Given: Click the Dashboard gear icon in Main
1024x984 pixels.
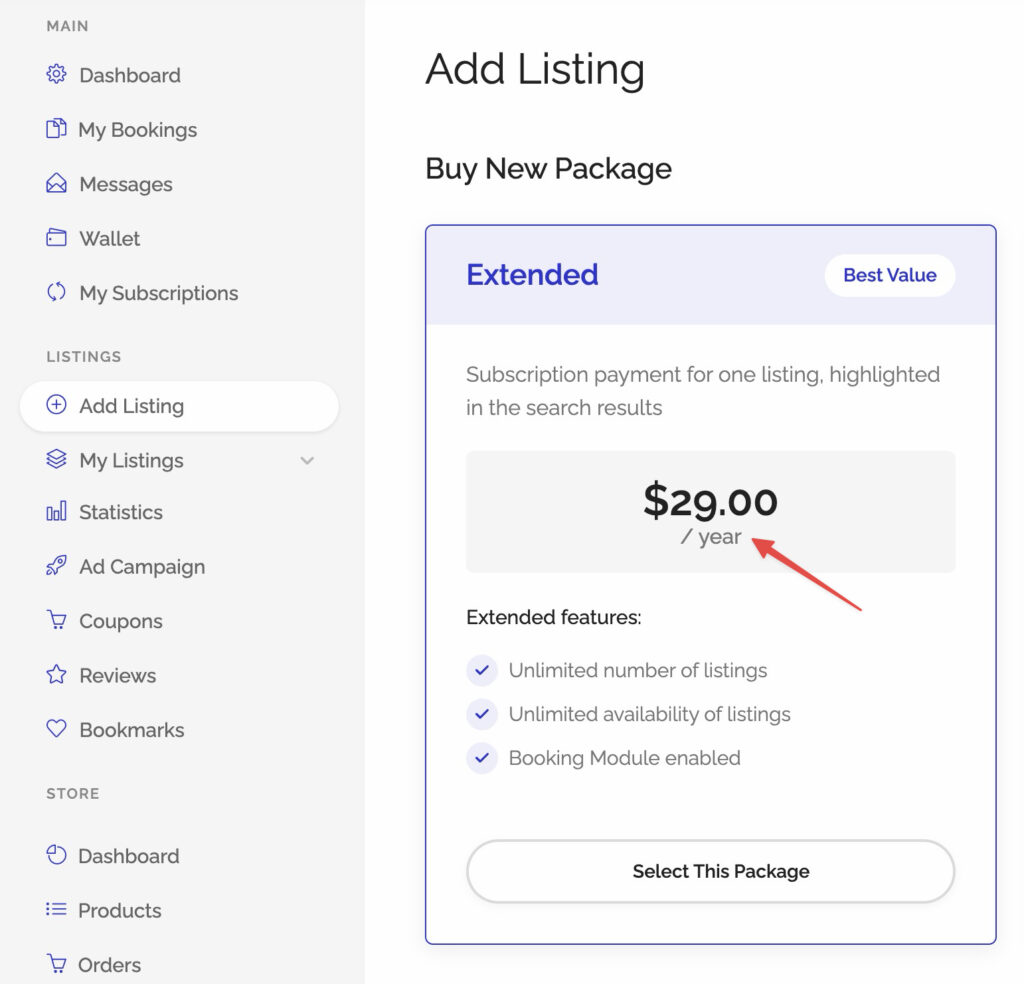Looking at the screenshot, I should click(56, 74).
